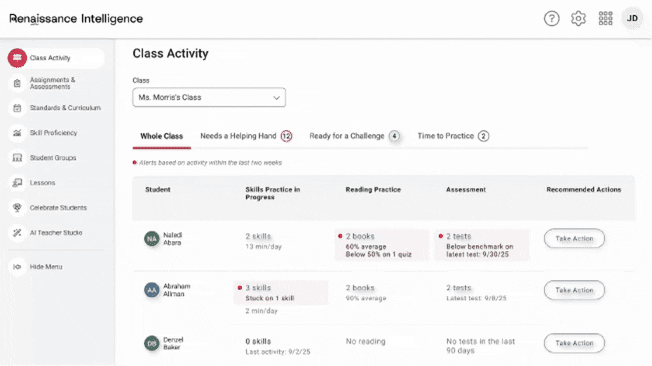Click the Renaissance Intelligence logo
This screenshot has height=366, width=652.
[76, 19]
